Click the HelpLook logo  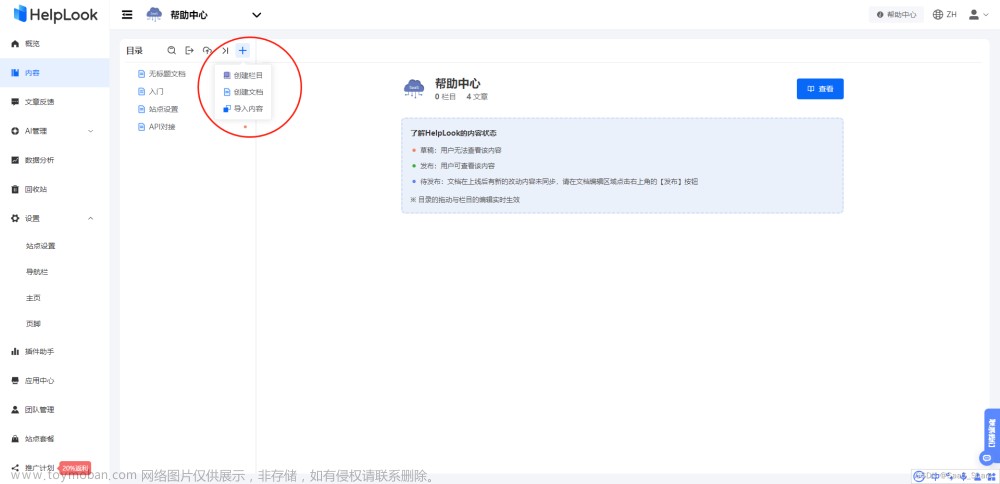tap(55, 14)
